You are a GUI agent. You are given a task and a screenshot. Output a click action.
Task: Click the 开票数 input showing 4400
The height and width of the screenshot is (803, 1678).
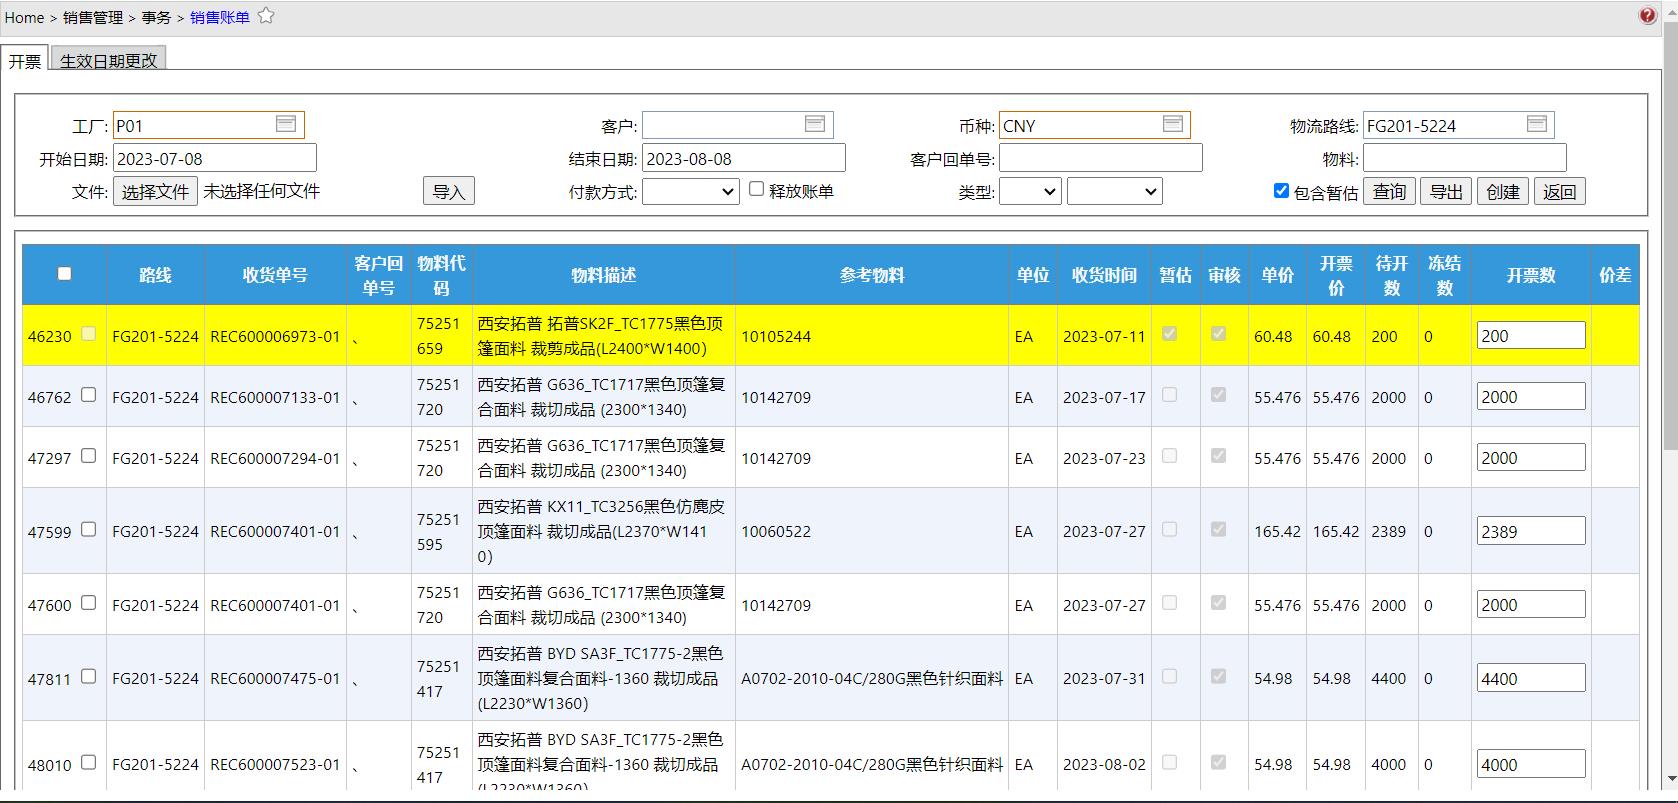click(x=1531, y=678)
